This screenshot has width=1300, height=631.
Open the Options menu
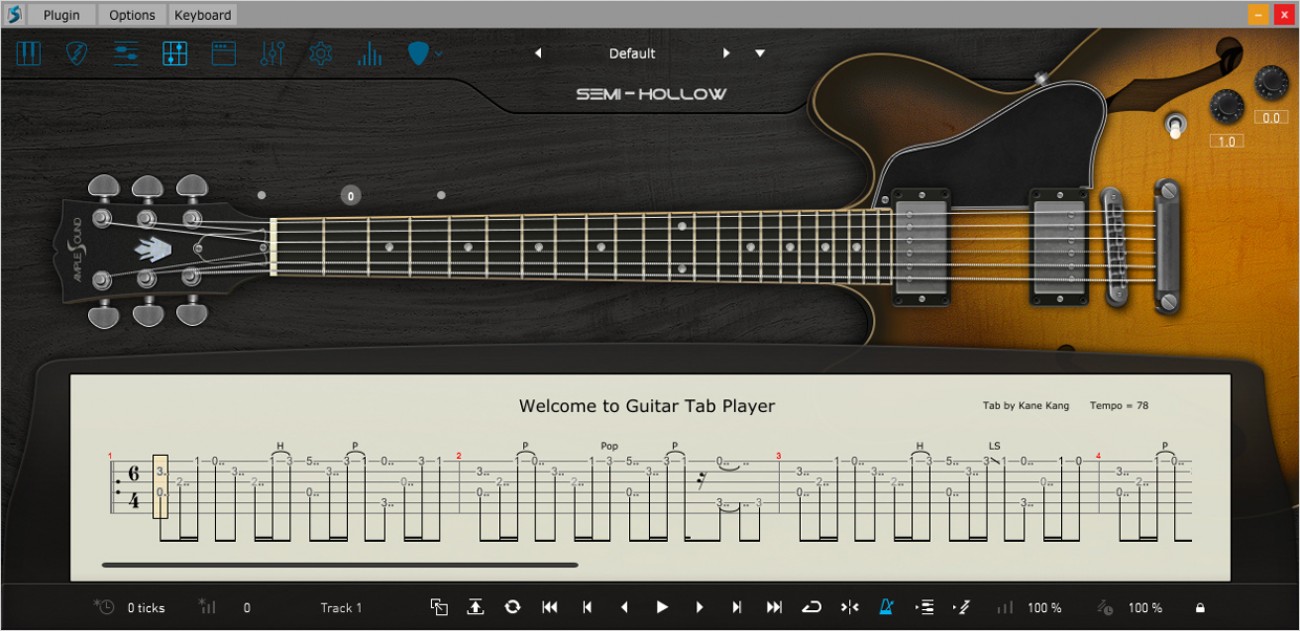(132, 15)
